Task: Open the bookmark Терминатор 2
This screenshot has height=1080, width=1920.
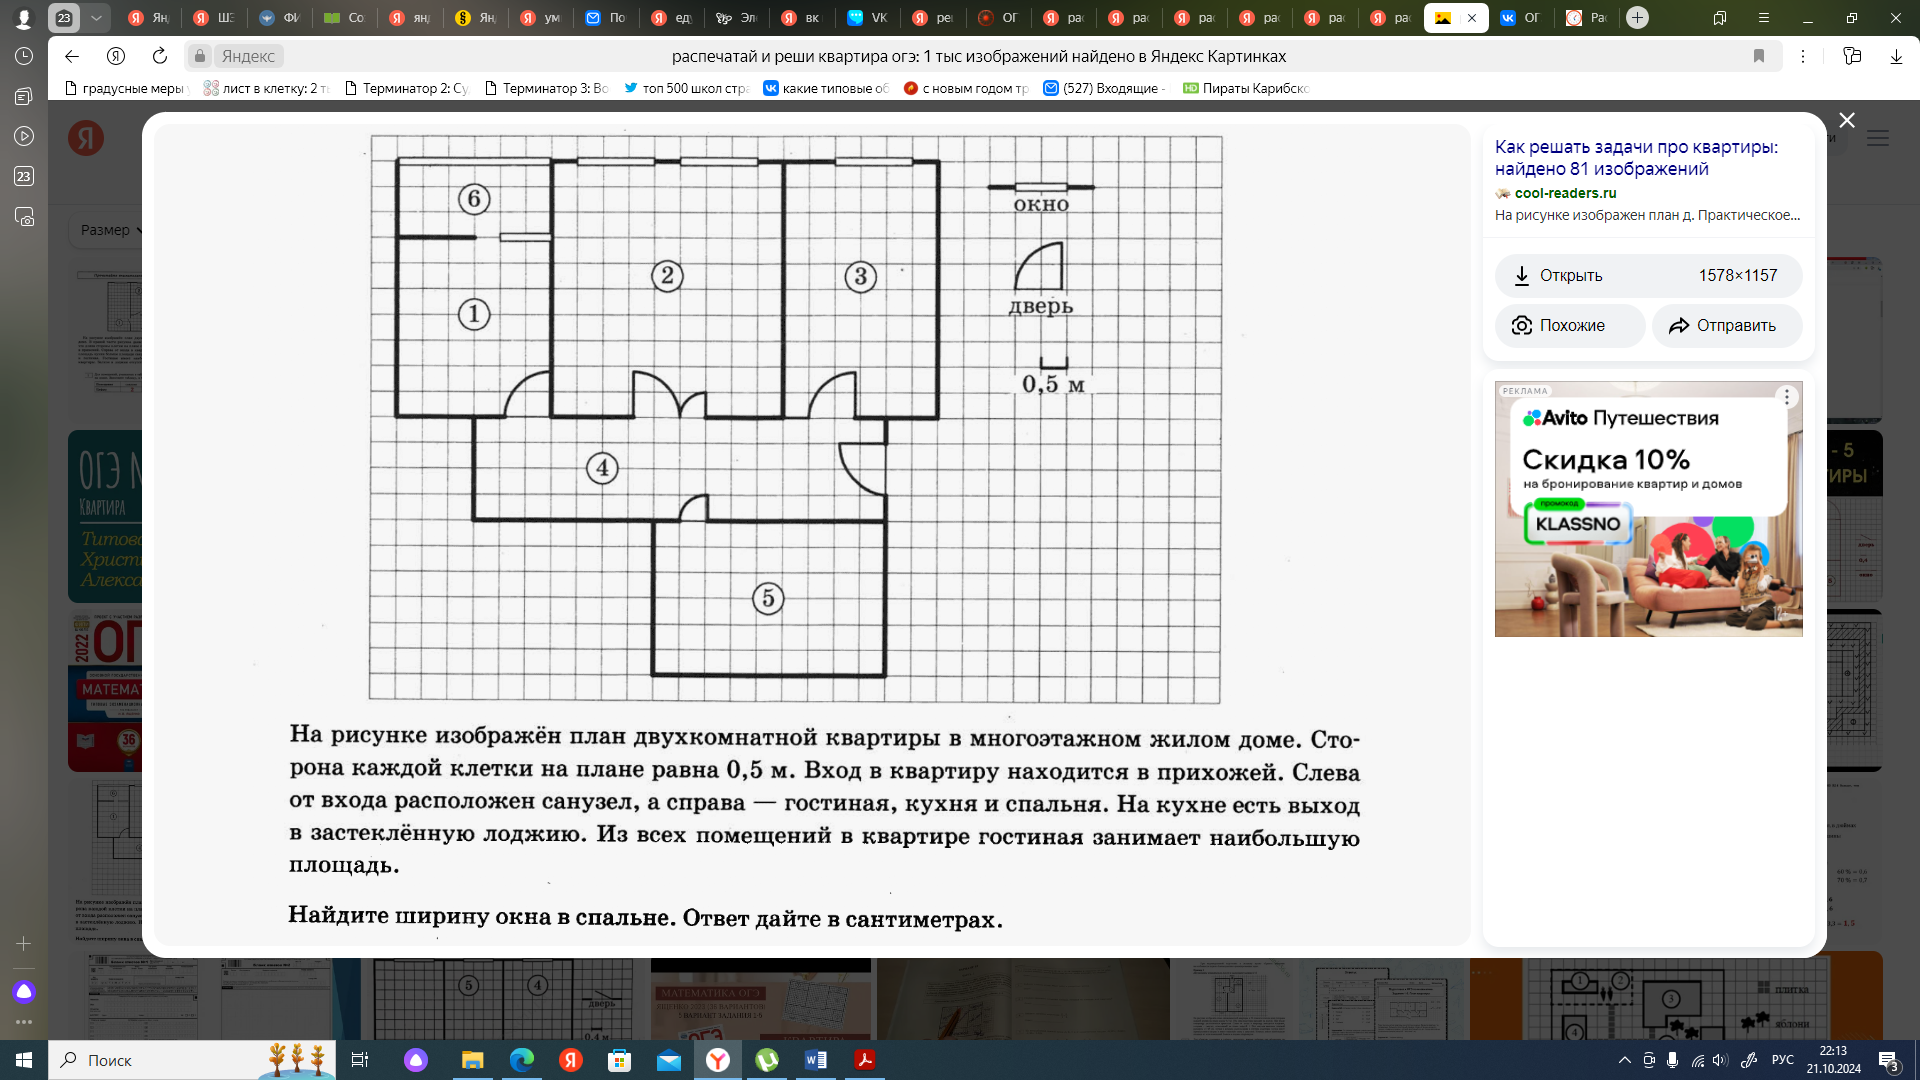Action: 406,88
